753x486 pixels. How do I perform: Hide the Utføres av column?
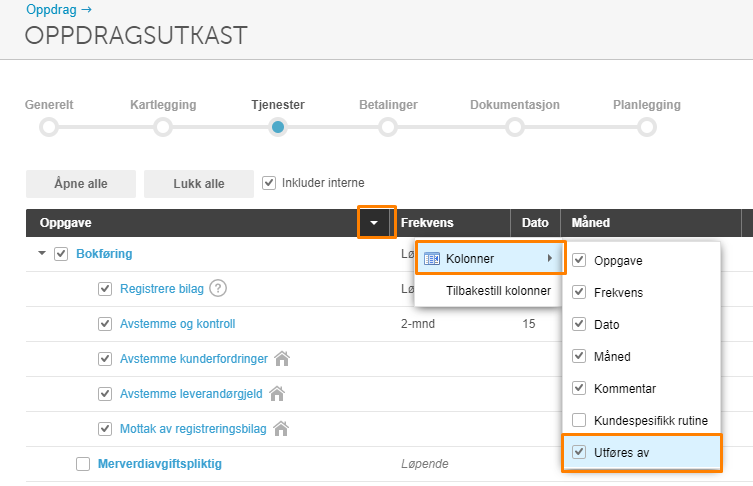click(x=579, y=452)
